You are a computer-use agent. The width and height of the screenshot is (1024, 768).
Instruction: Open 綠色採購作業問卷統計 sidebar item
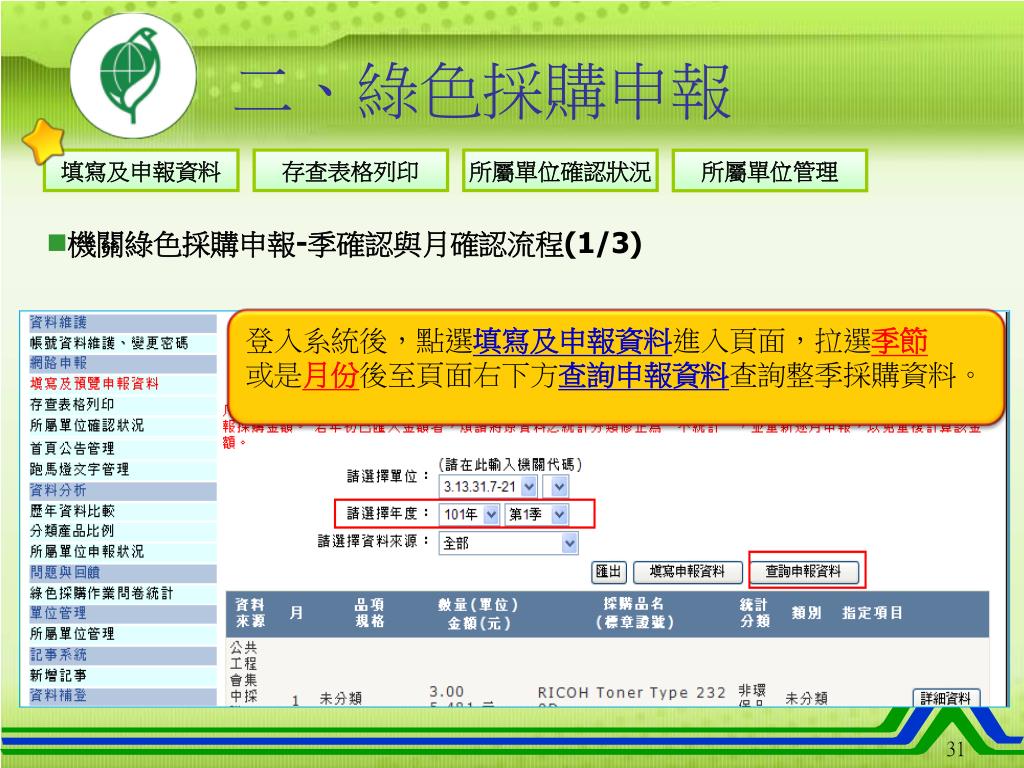pyautogui.click(x=101, y=593)
